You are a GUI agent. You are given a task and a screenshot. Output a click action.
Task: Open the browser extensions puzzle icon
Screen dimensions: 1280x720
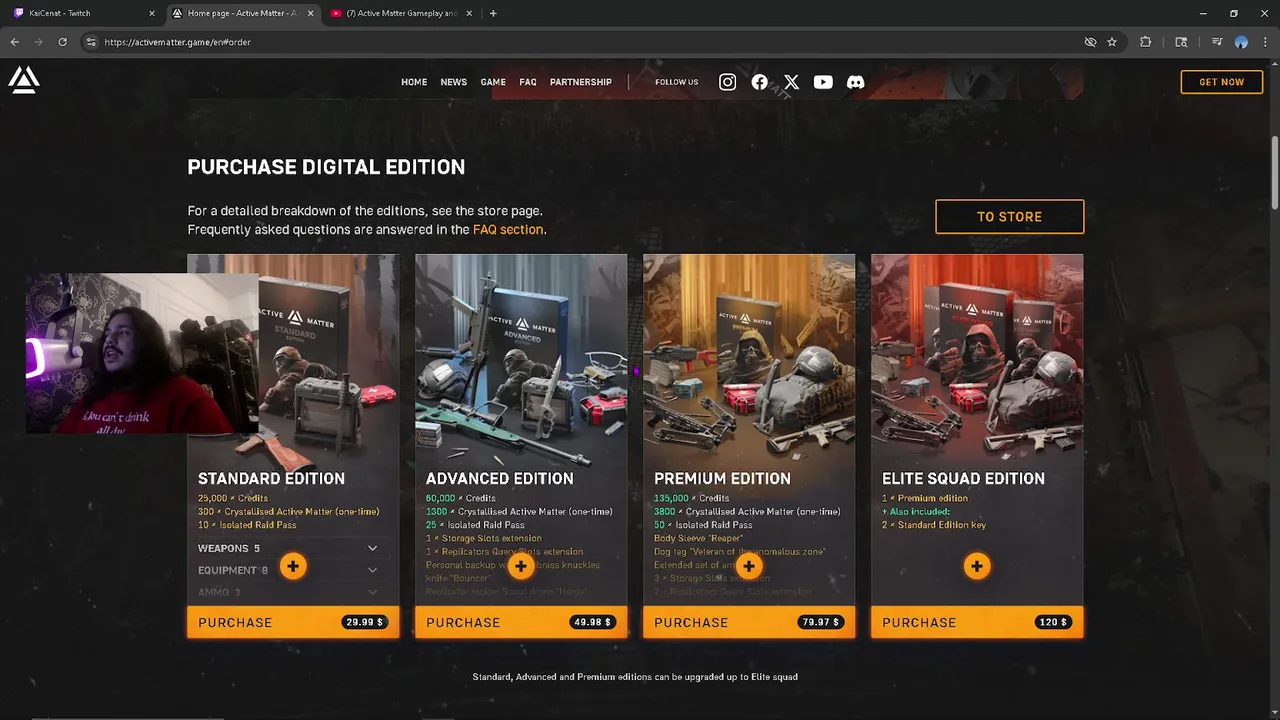coord(1146,42)
